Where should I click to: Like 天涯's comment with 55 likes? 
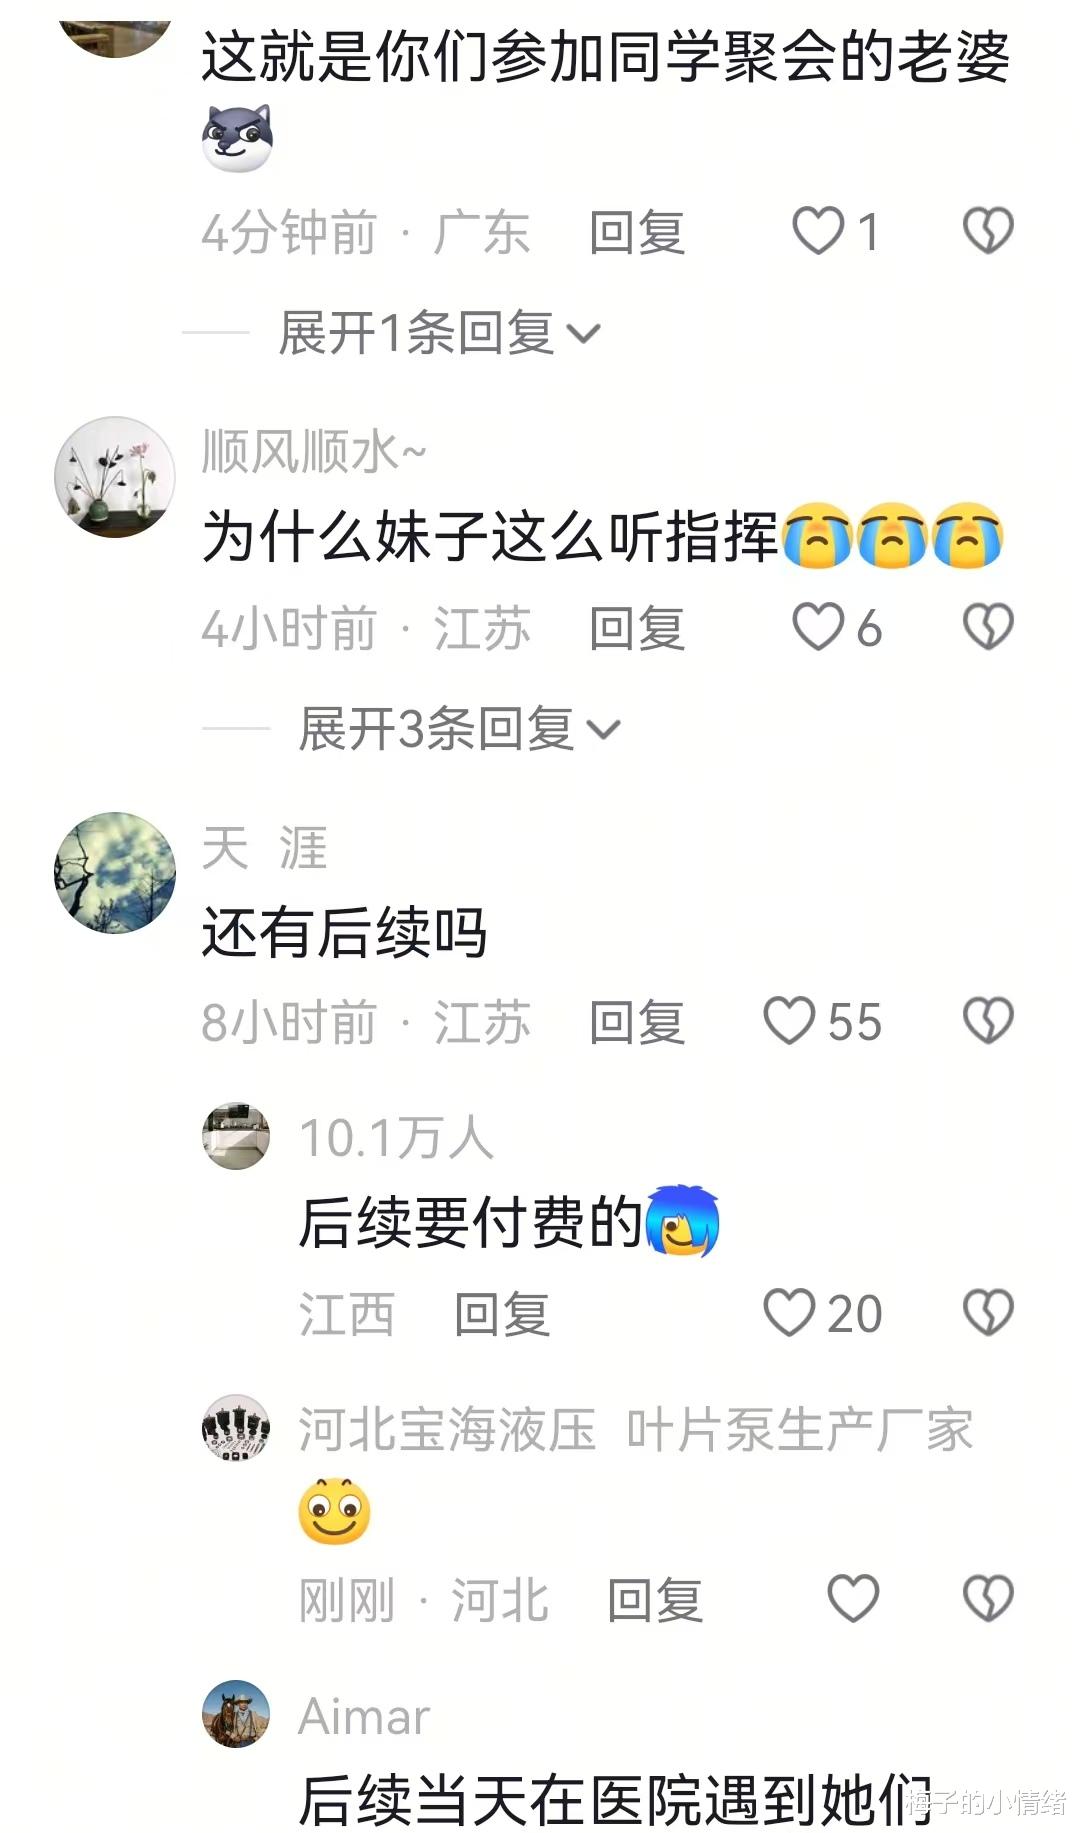(790, 1021)
